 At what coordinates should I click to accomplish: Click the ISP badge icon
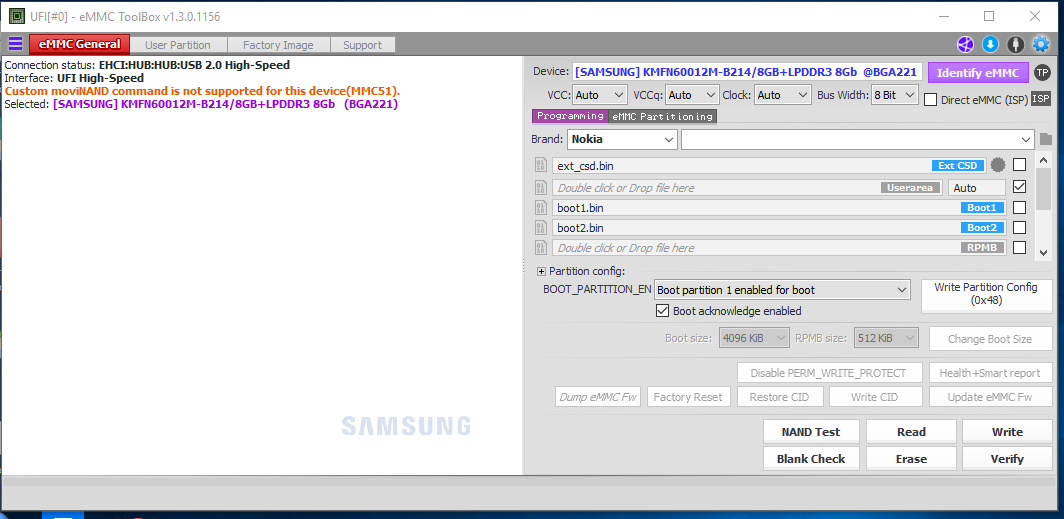1041,99
